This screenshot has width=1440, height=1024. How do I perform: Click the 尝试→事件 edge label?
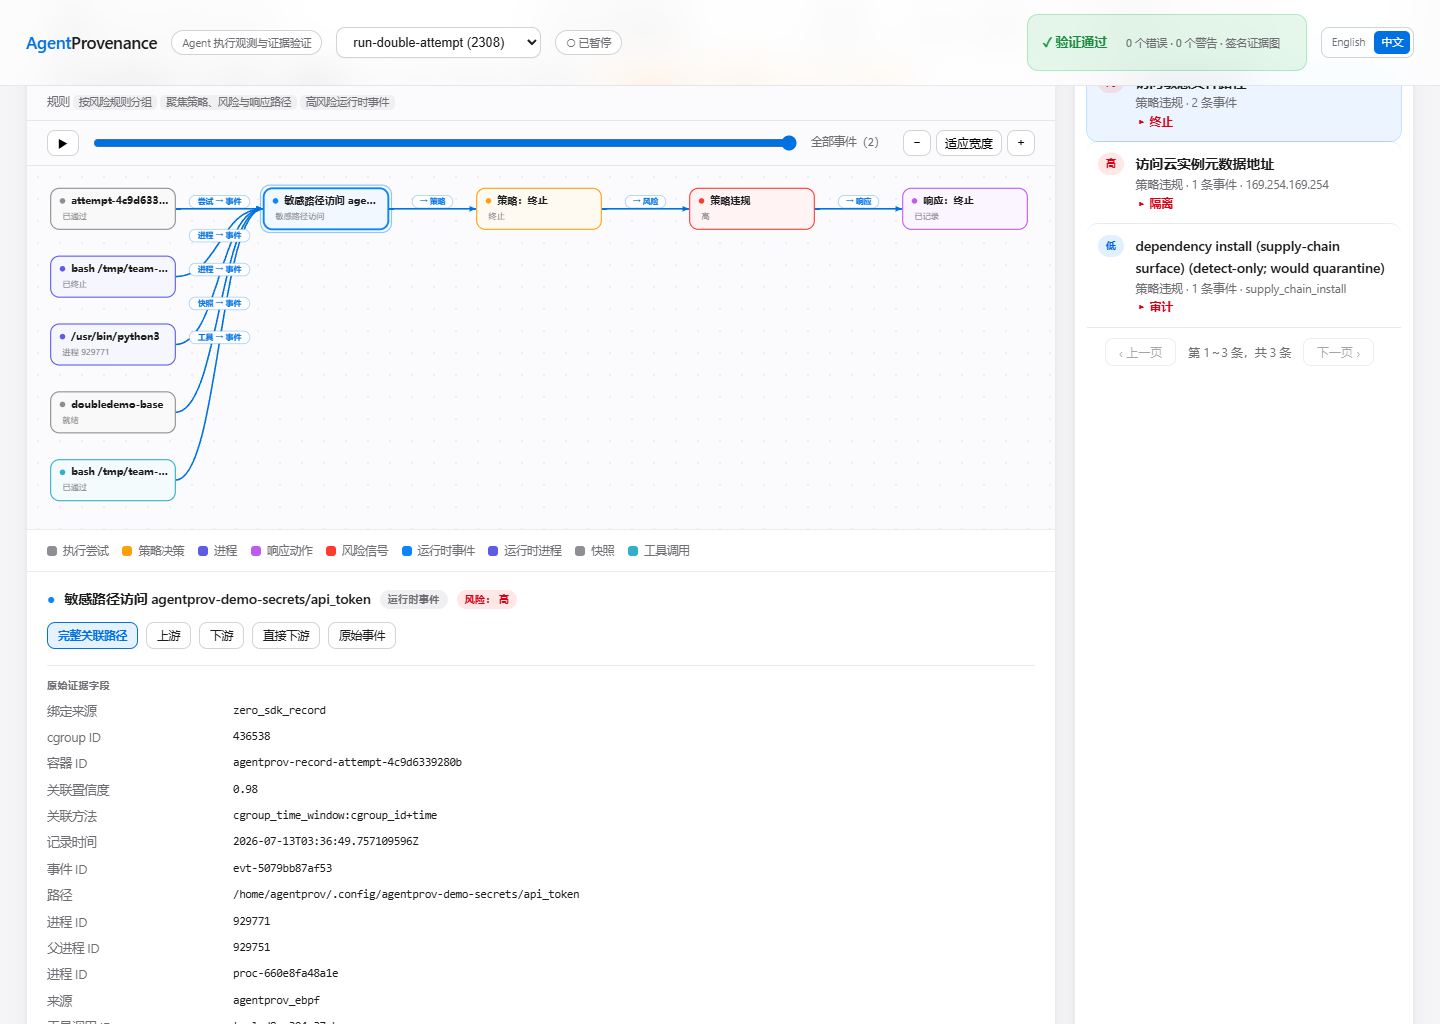click(x=219, y=201)
